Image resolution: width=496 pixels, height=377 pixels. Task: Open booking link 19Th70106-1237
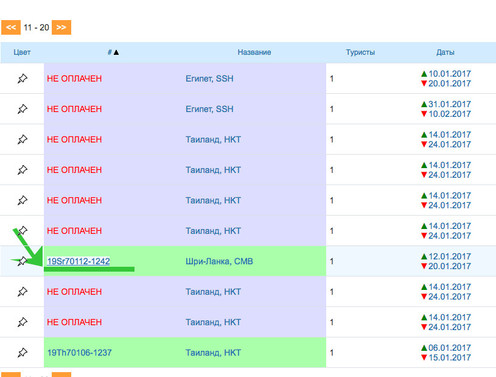79,353
